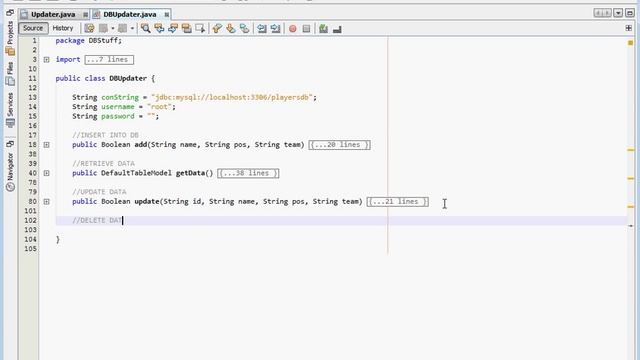
Task: Click the 'conString' variable
Action: pos(120,97)
